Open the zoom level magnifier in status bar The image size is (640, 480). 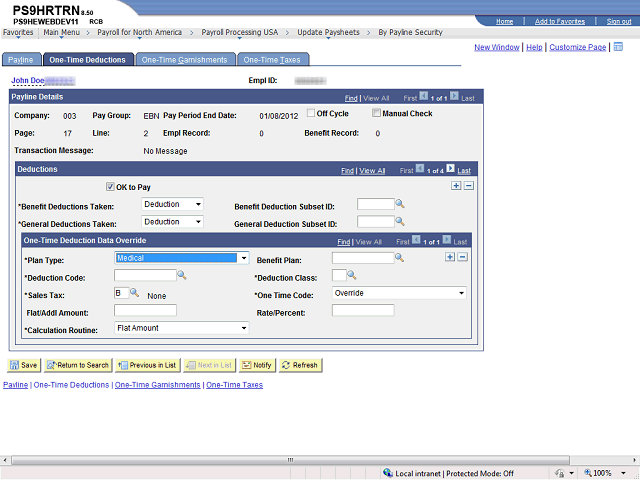588,473
